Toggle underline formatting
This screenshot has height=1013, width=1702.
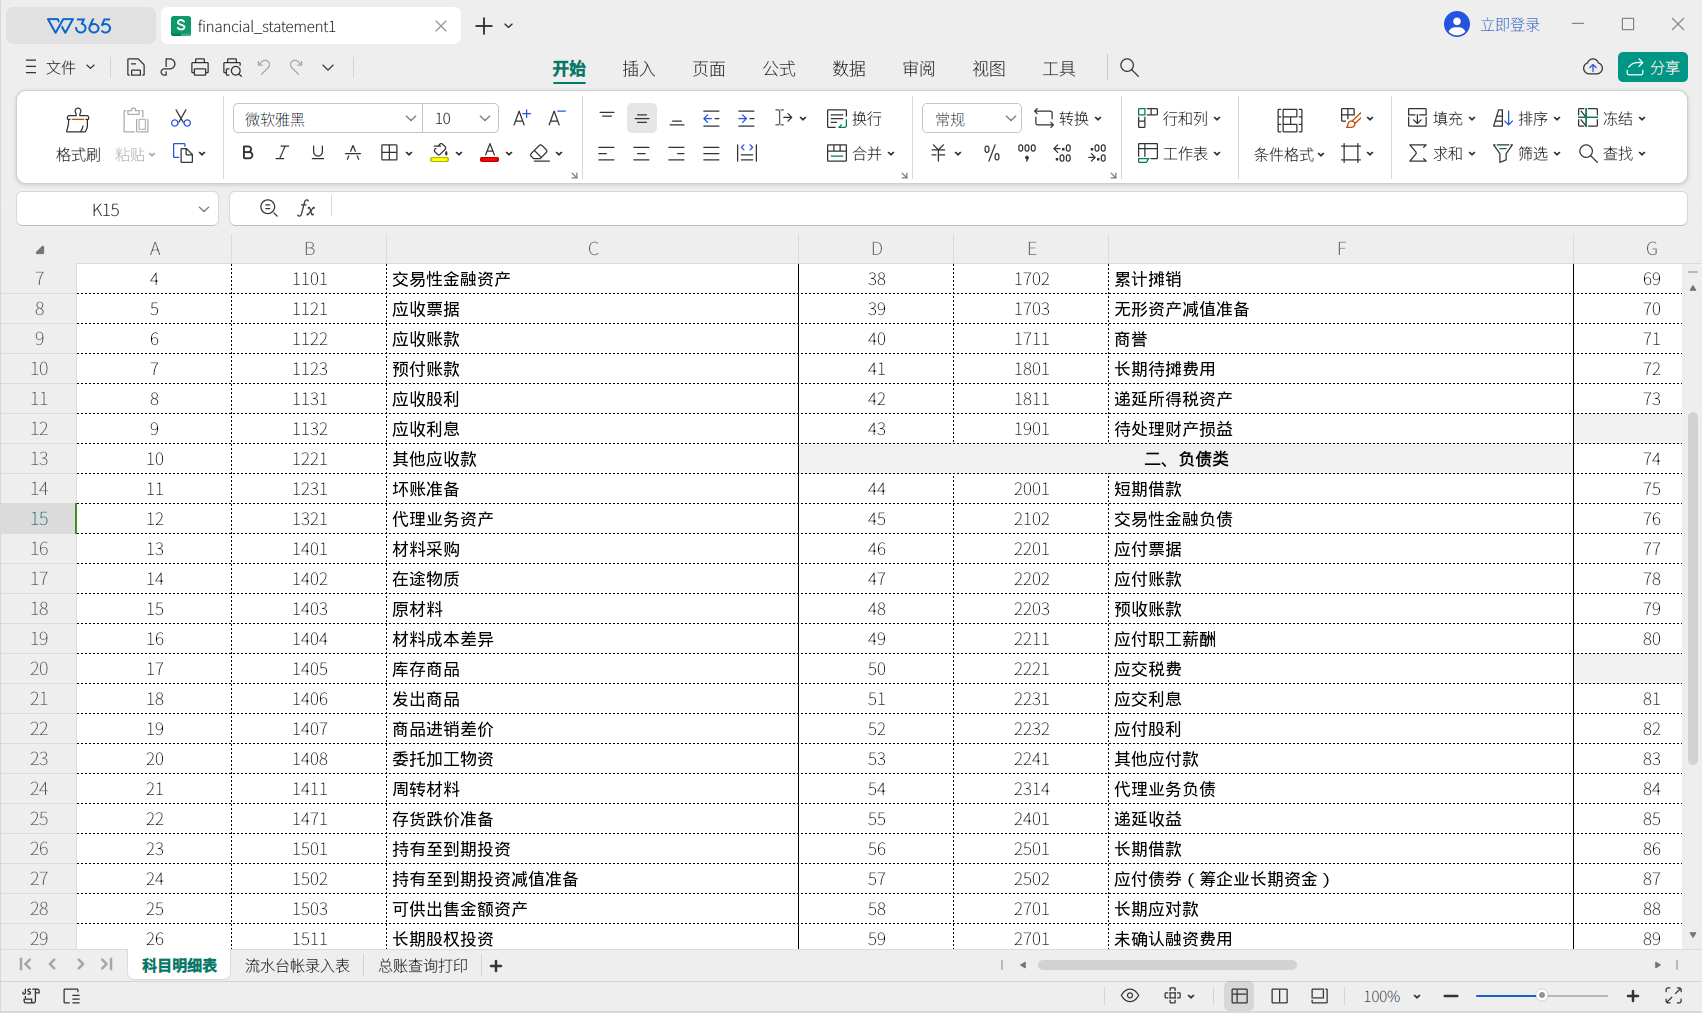click(317, 153)
